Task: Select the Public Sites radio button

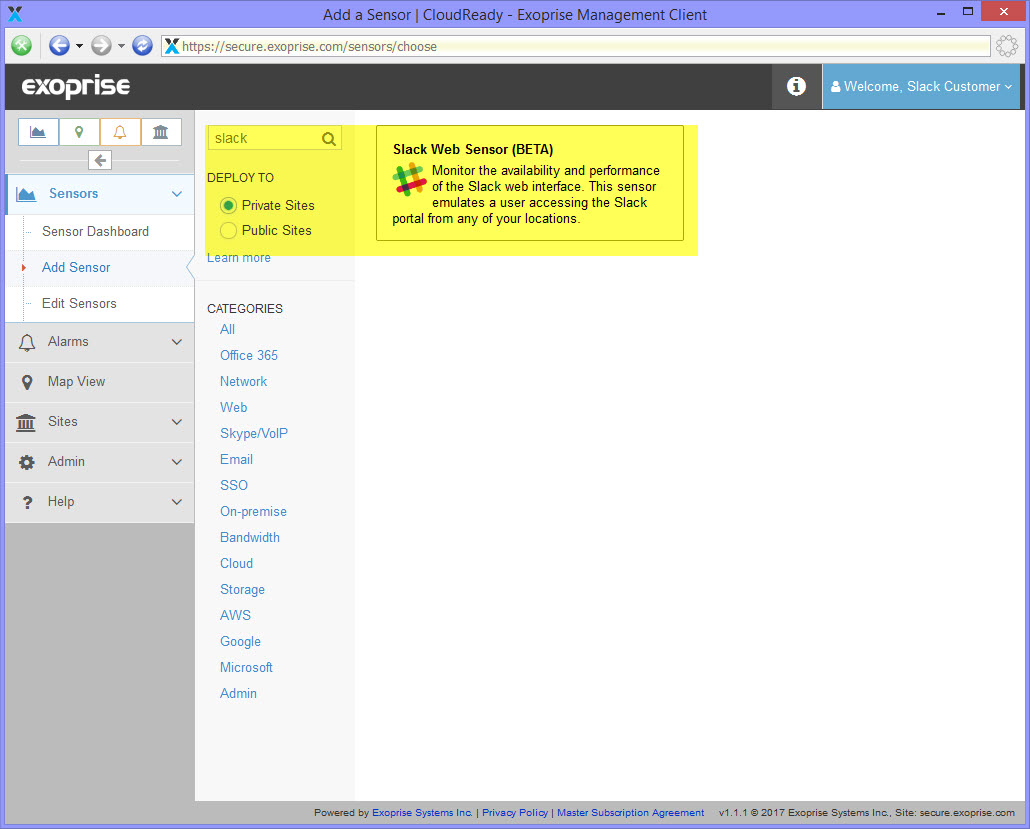Action: [x=228, y=231]
